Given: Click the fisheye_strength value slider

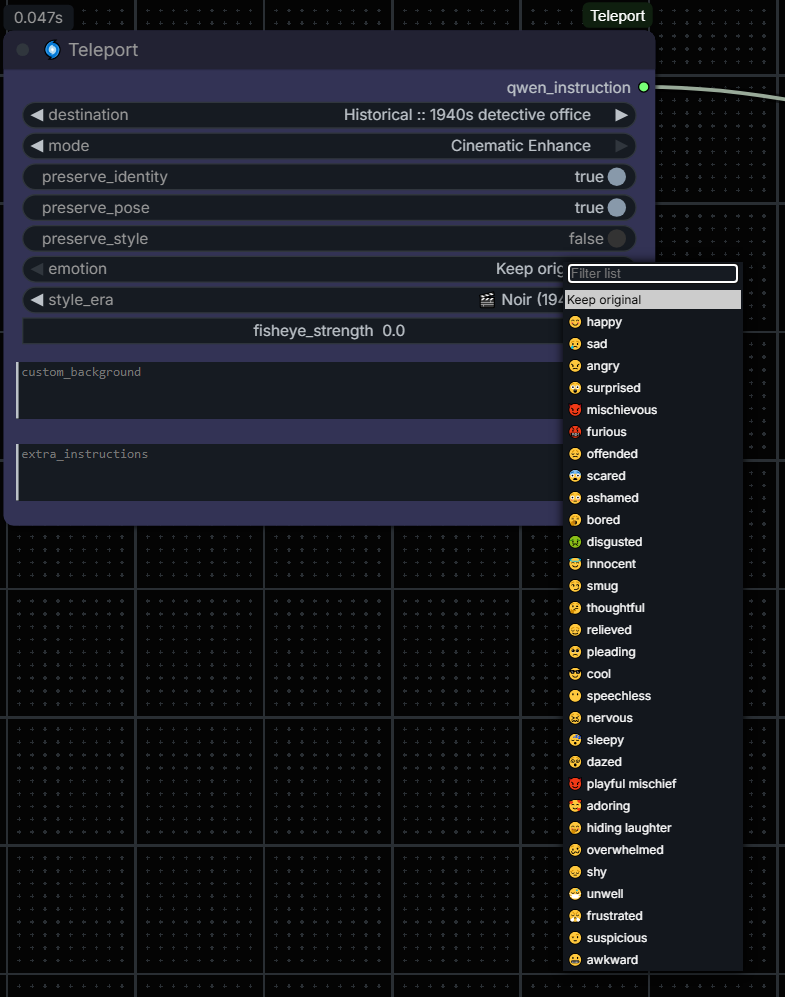Looking at the screenshot, I should [x=293, y=331].
